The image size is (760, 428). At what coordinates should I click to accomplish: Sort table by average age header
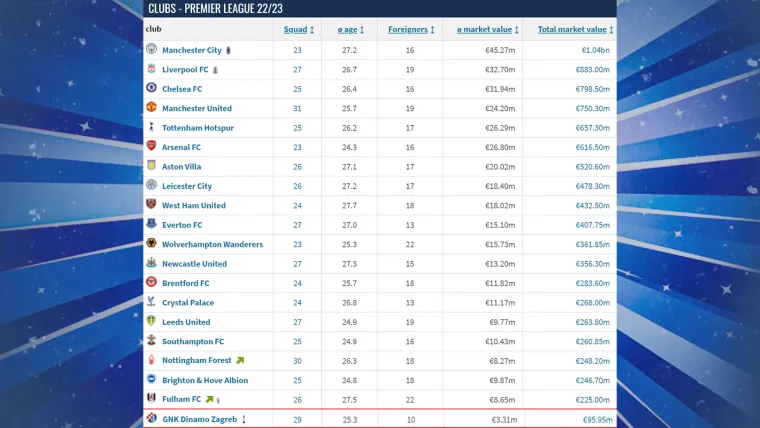point(350,29)
